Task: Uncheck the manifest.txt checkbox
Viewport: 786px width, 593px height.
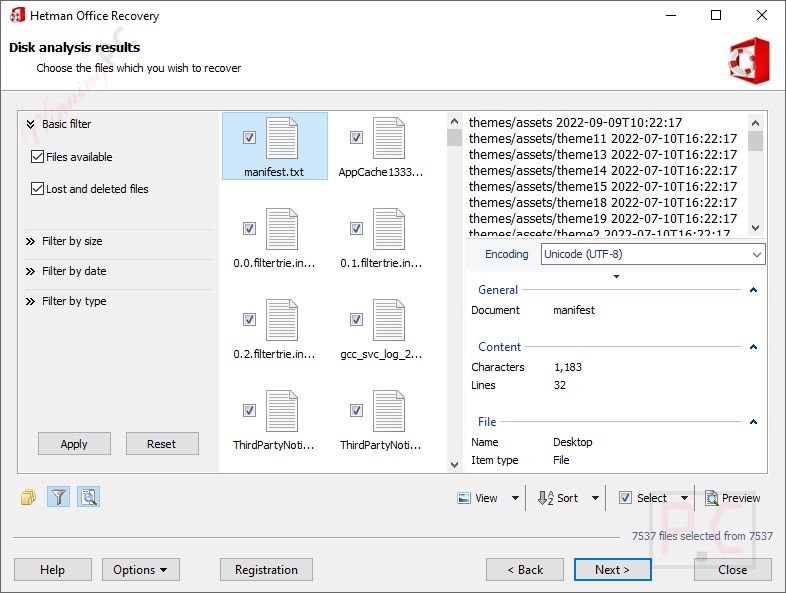Action: (x=249, y=137)
